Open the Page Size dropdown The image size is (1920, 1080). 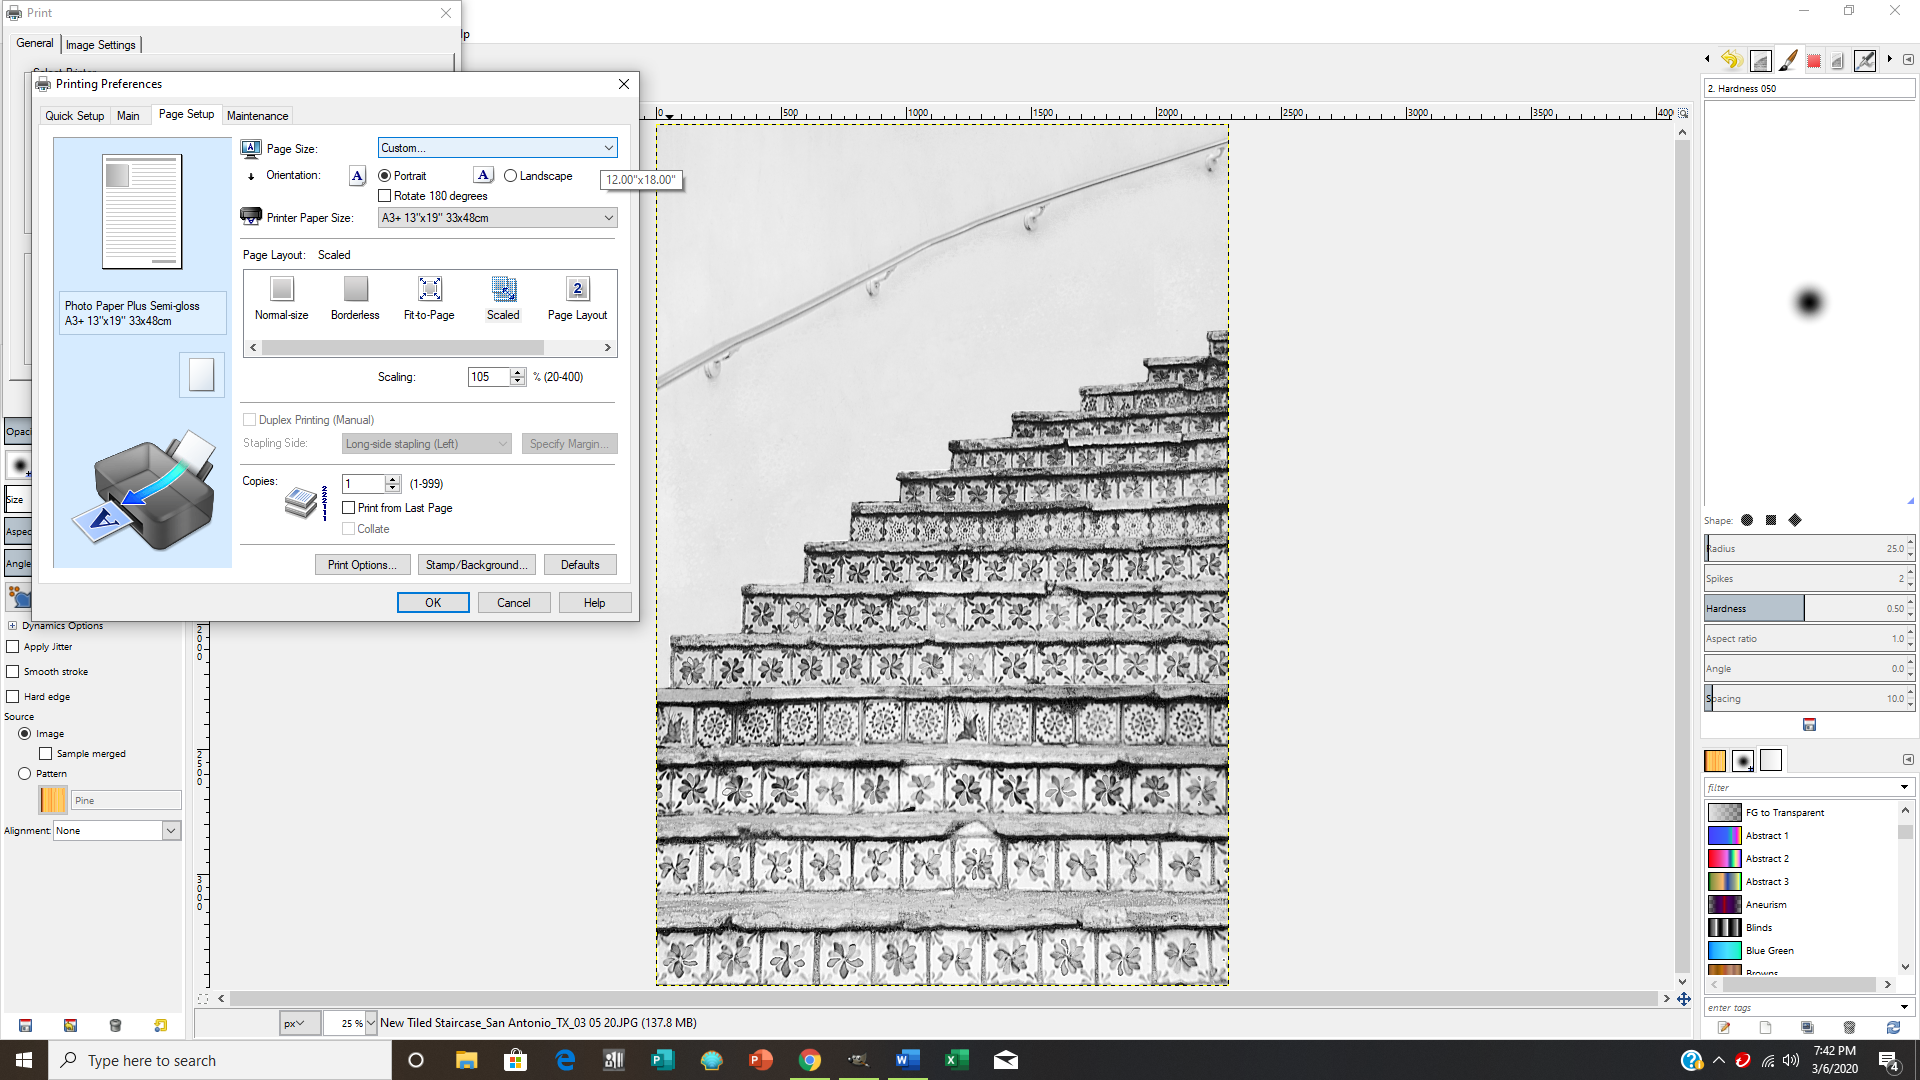coord(497,148)
